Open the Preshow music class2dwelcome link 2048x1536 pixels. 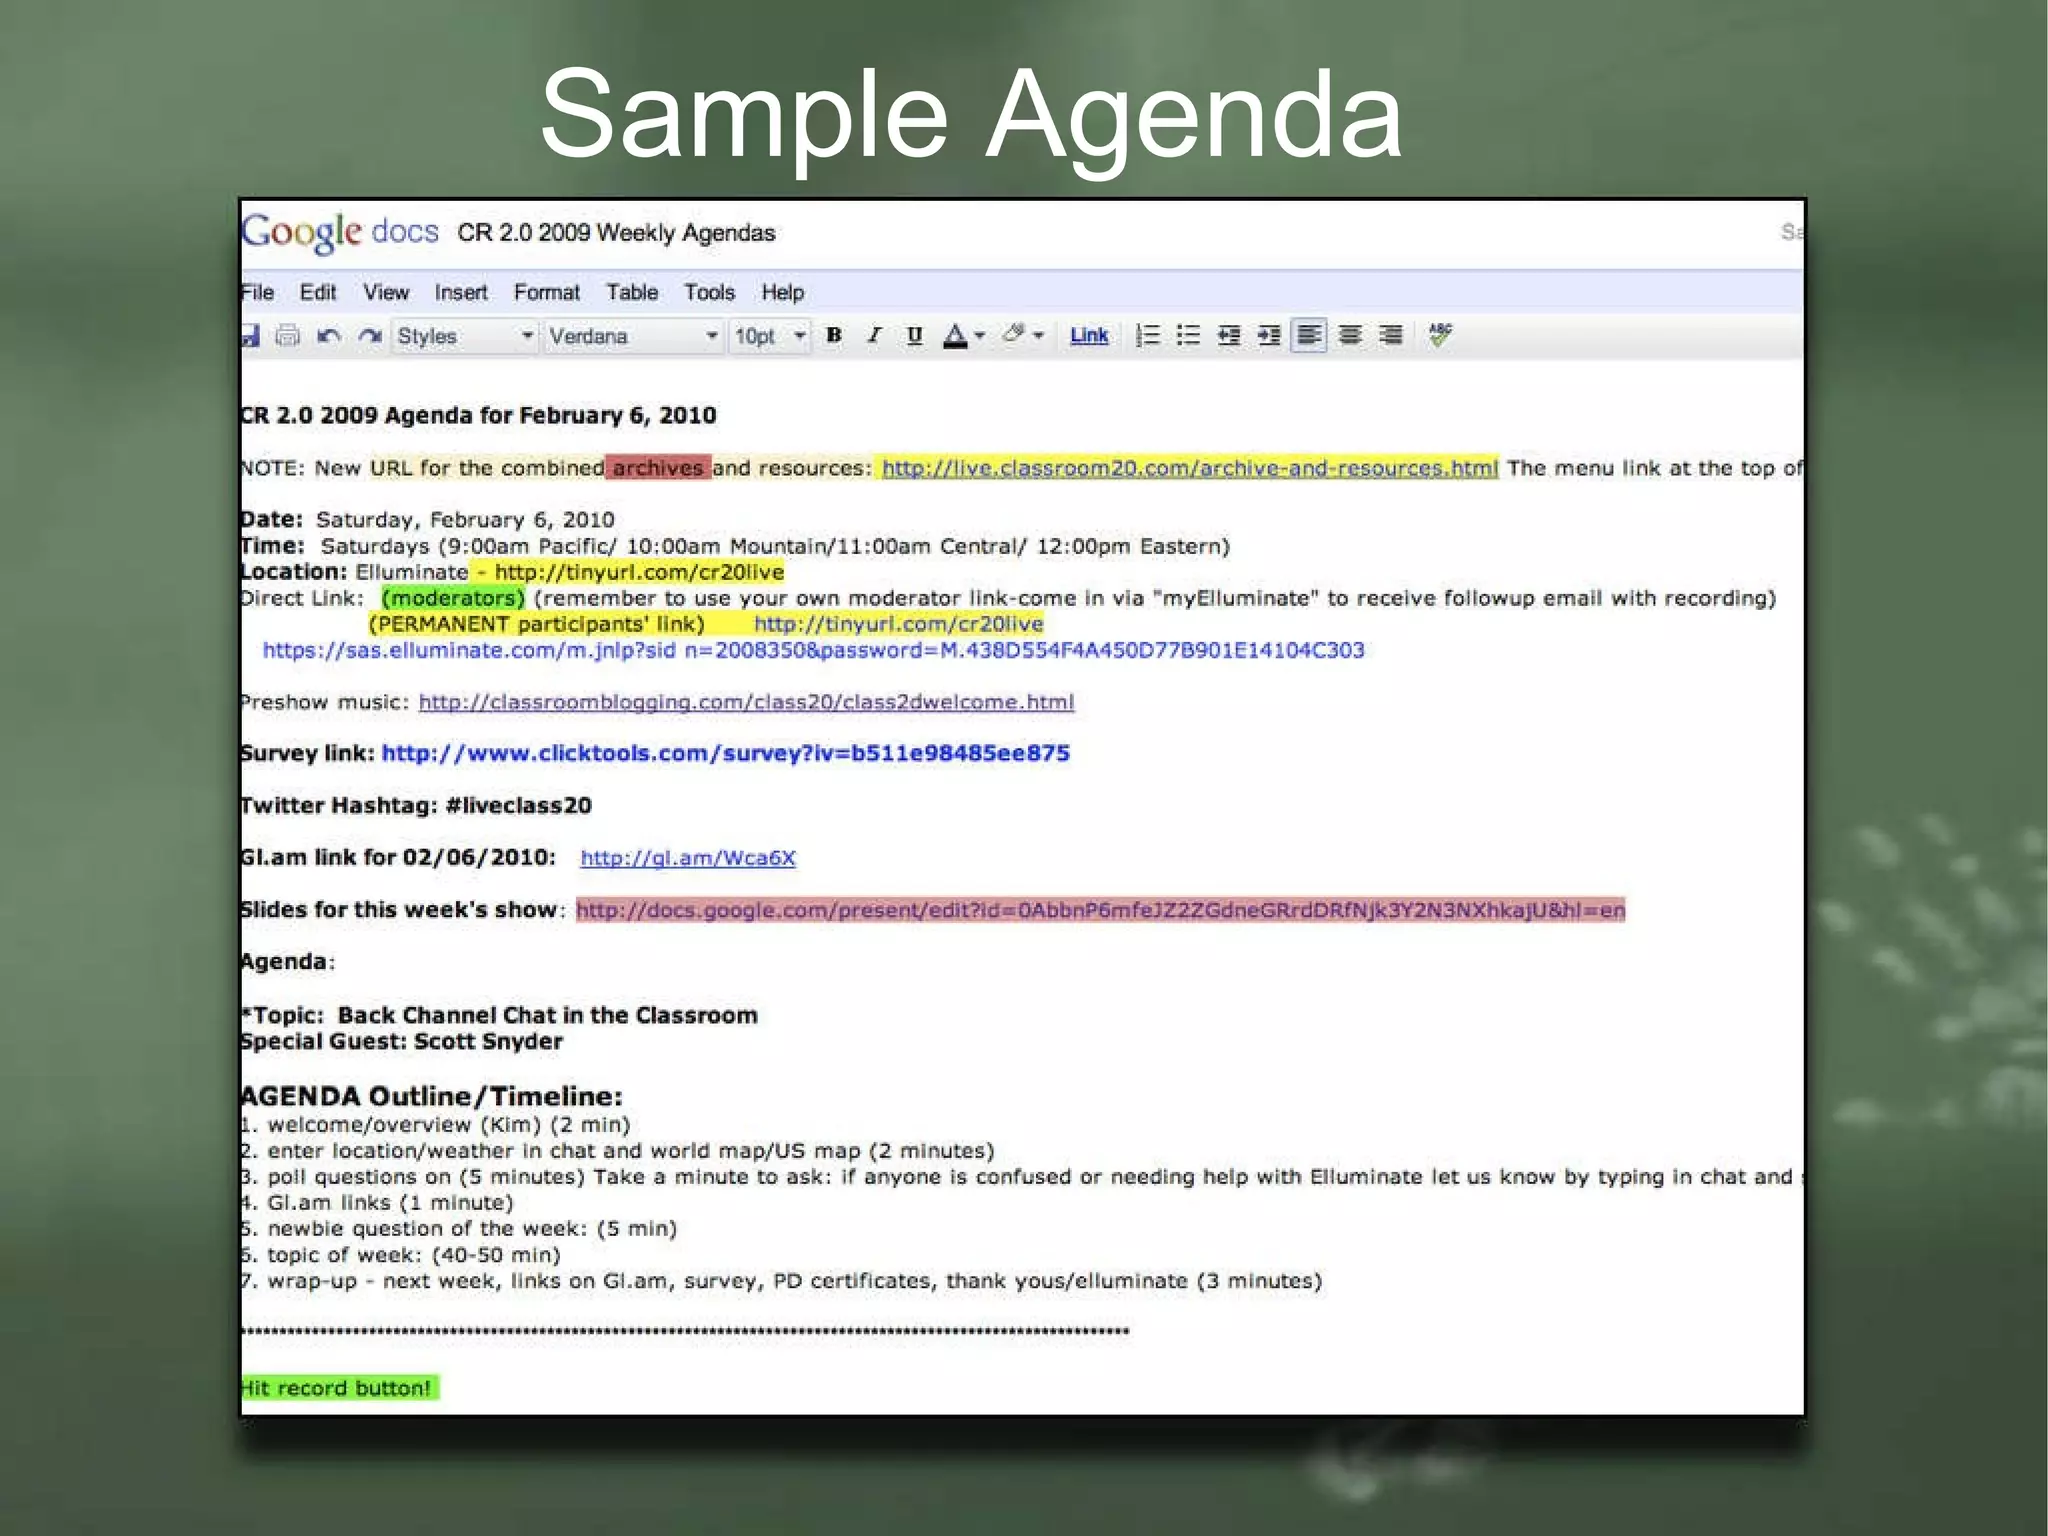point(746,702)
